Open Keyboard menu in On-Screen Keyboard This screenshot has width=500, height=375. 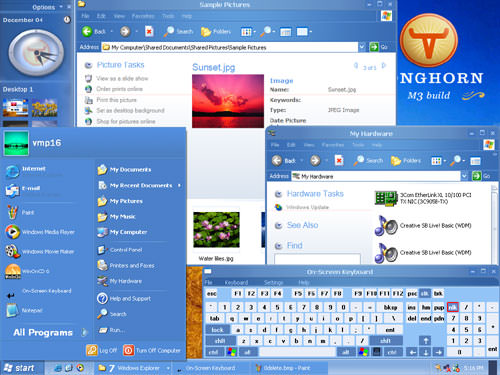(236, 283)
